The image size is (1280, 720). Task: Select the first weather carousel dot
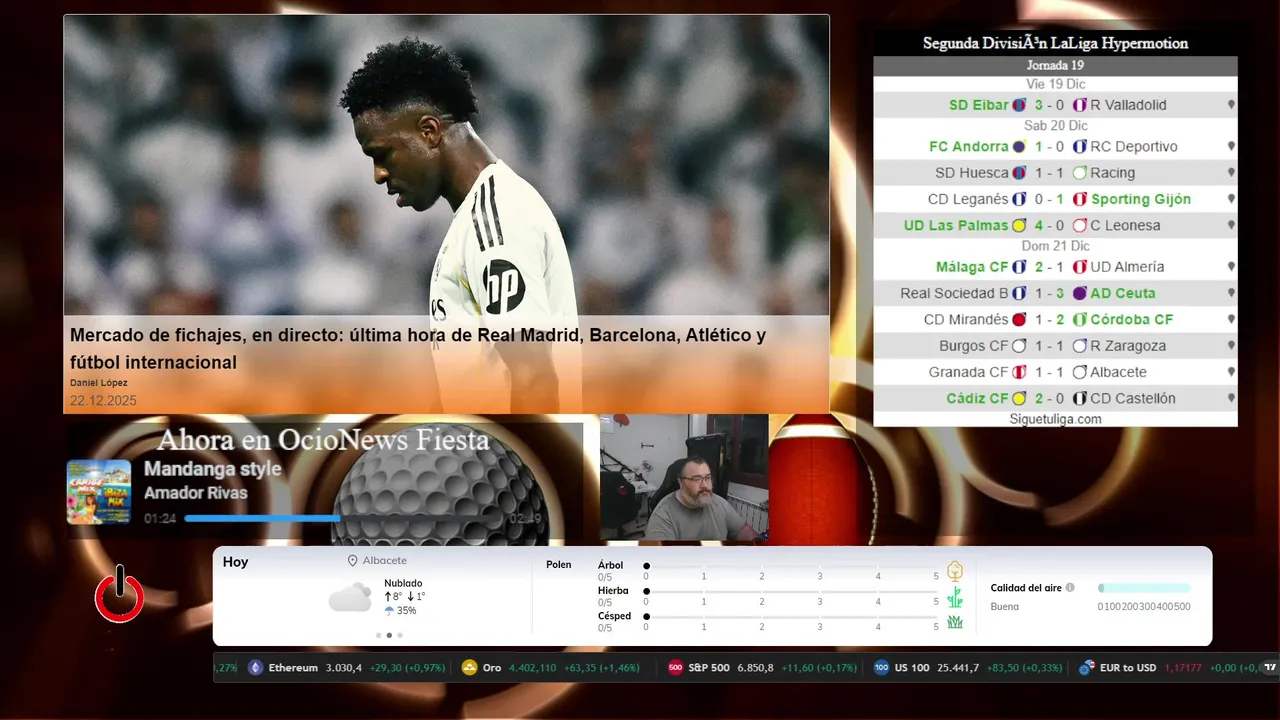tap(379, 635)
